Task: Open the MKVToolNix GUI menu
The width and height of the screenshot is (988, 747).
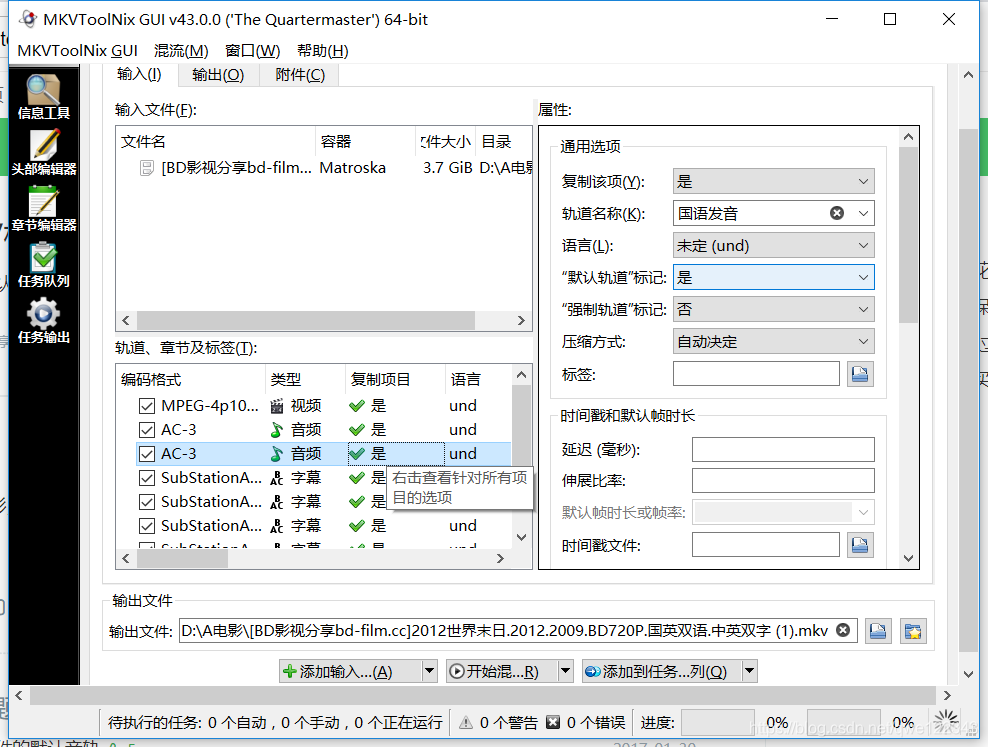Action: [x=78, y=50]
